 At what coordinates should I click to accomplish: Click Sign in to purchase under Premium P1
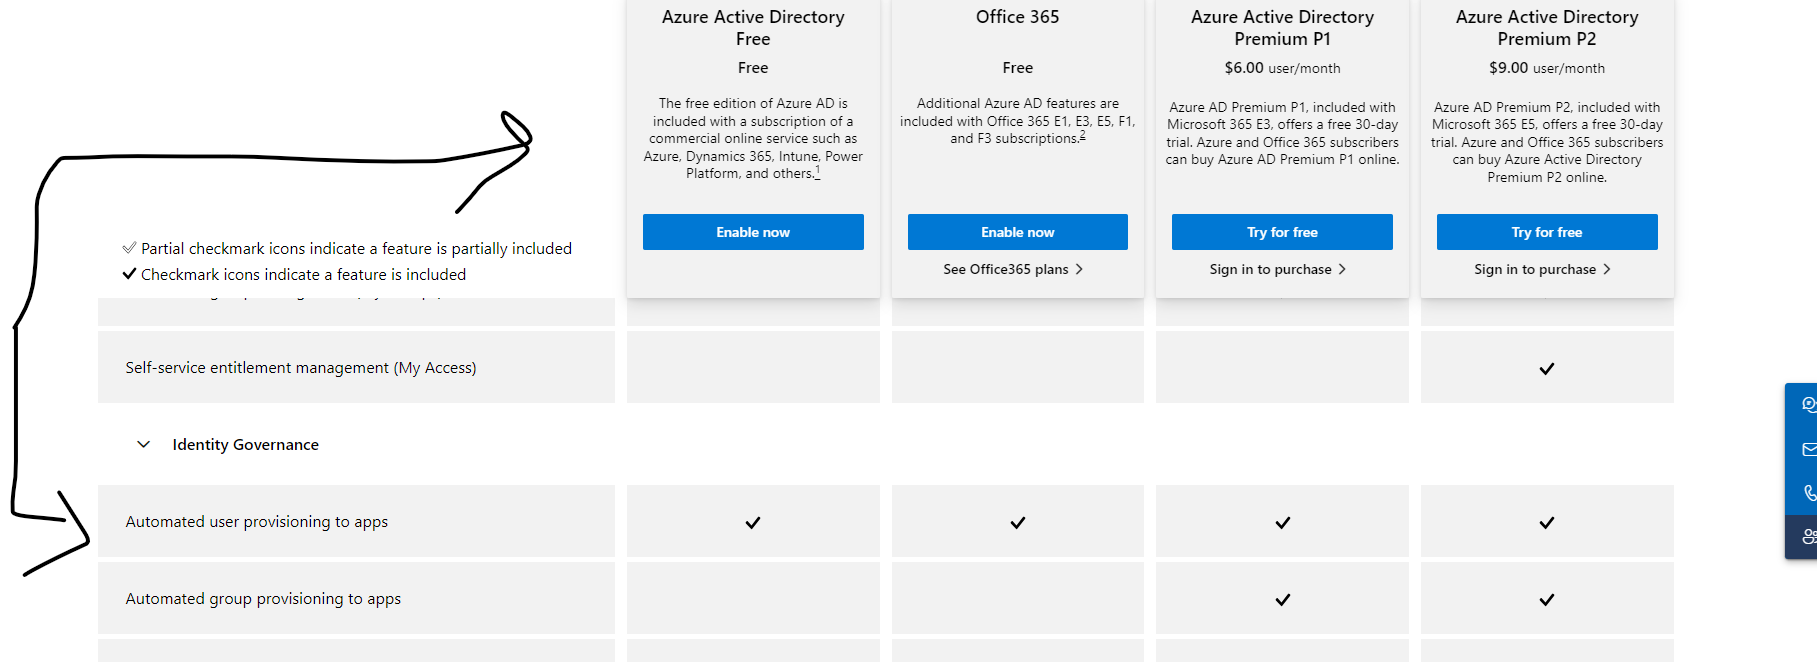pyautogui.click(x=1278, y=269)
